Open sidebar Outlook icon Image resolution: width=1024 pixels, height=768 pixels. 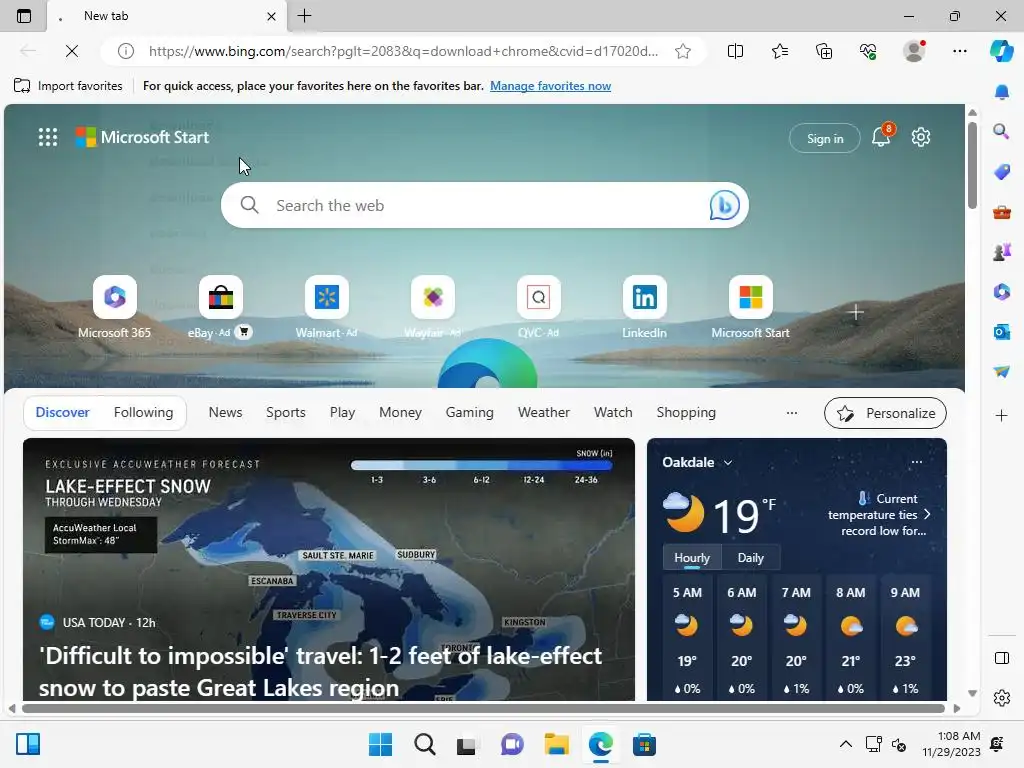coord(1002,332)
